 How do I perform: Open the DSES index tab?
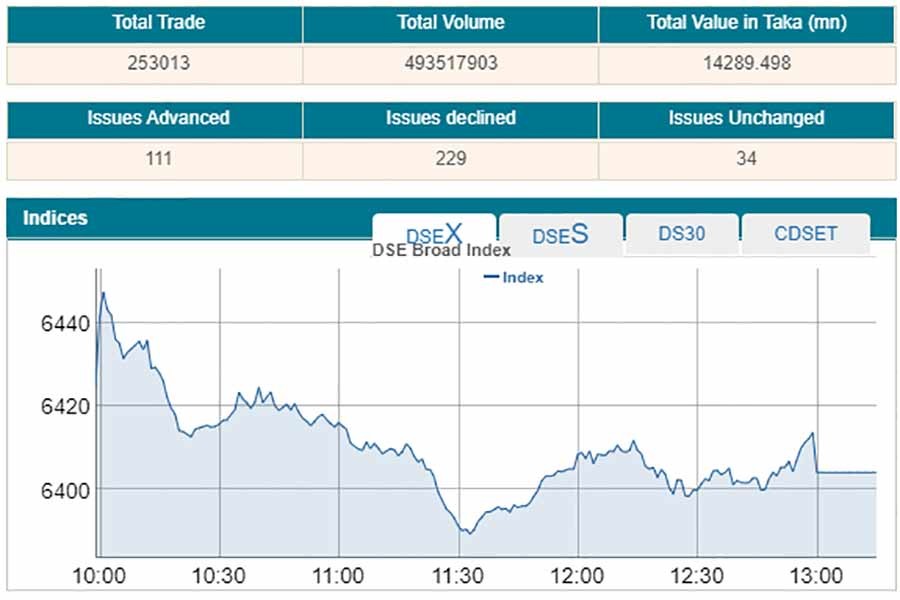(x=560, y=234)
